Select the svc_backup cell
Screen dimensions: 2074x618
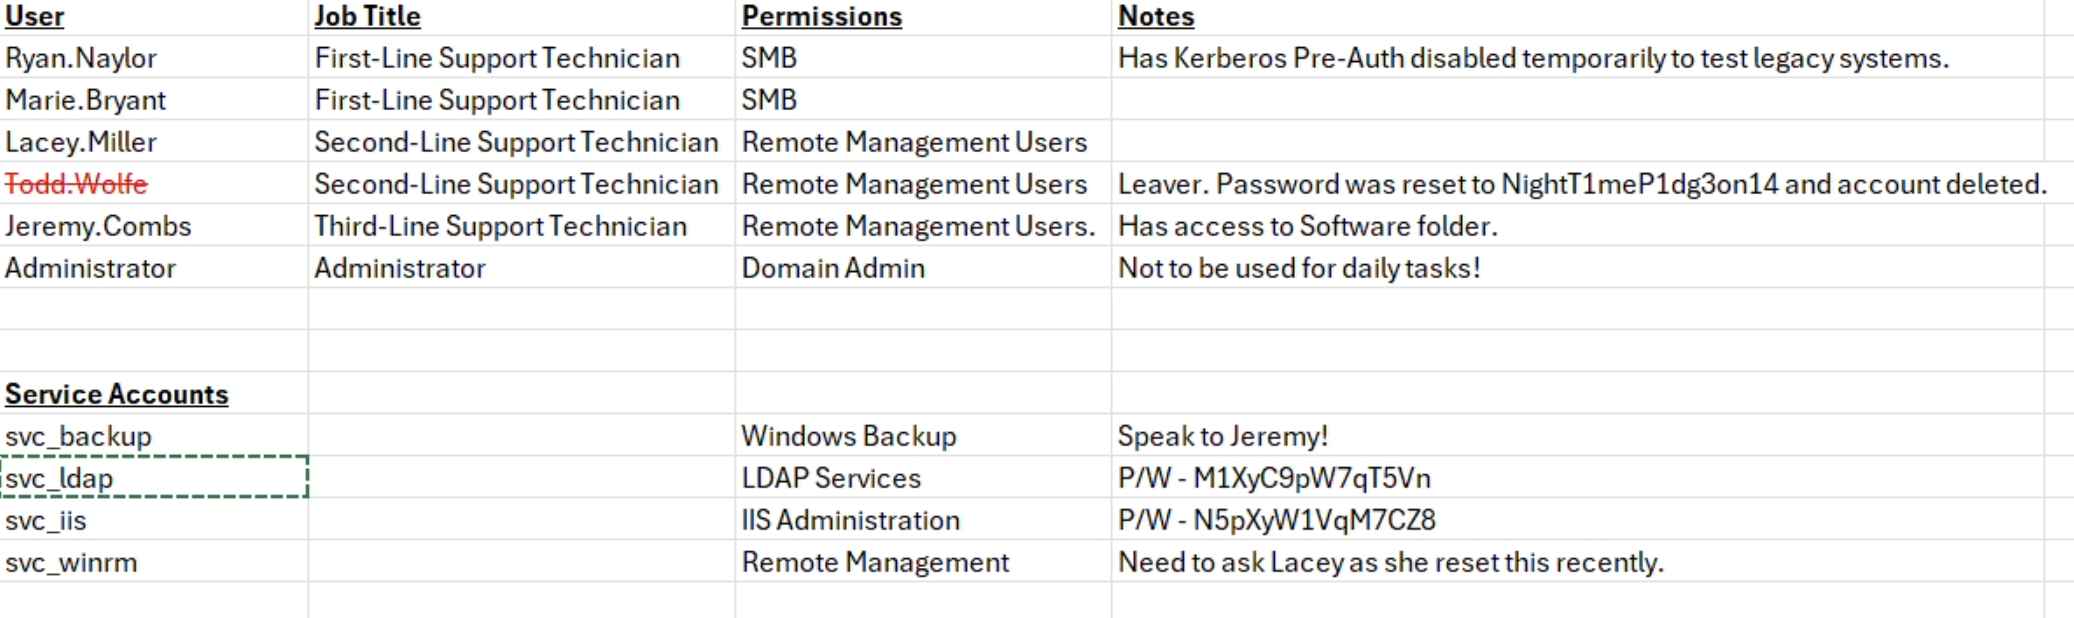[x=78, y=437]
